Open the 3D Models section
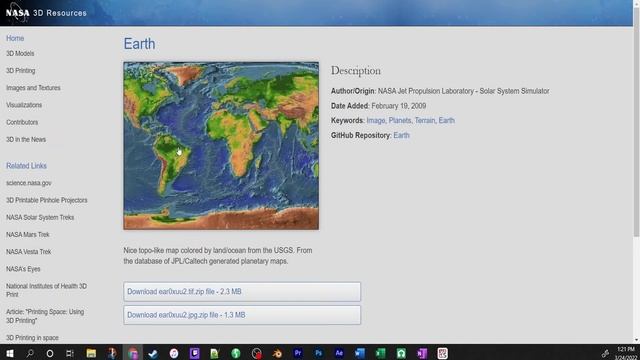 coord(20,53)
